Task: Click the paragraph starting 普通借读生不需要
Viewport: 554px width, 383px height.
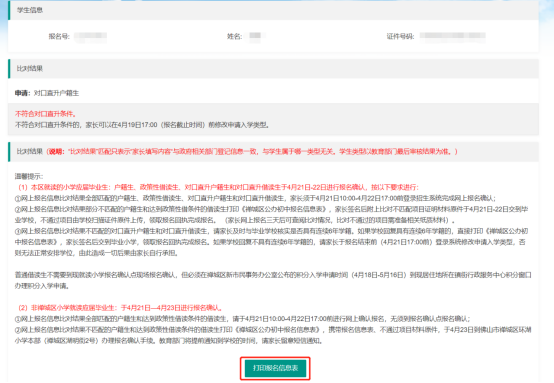Action: pos(273,280)
